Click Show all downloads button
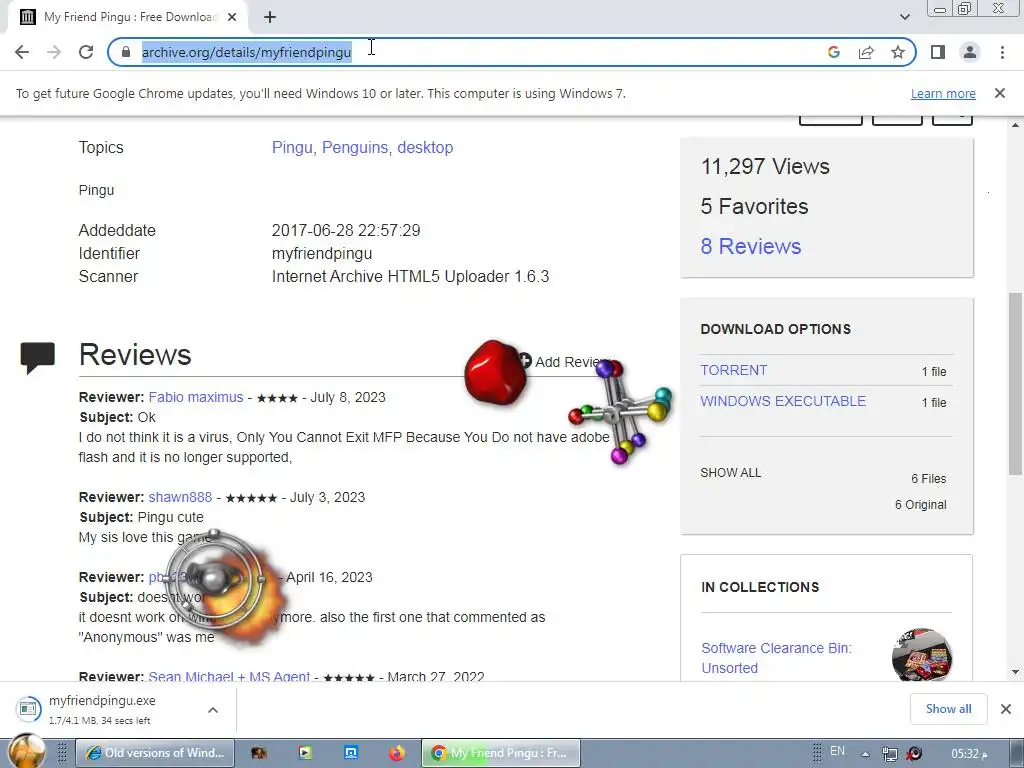Image resolution: width=1024 pixels, height=768 pixels. point(948,709)
